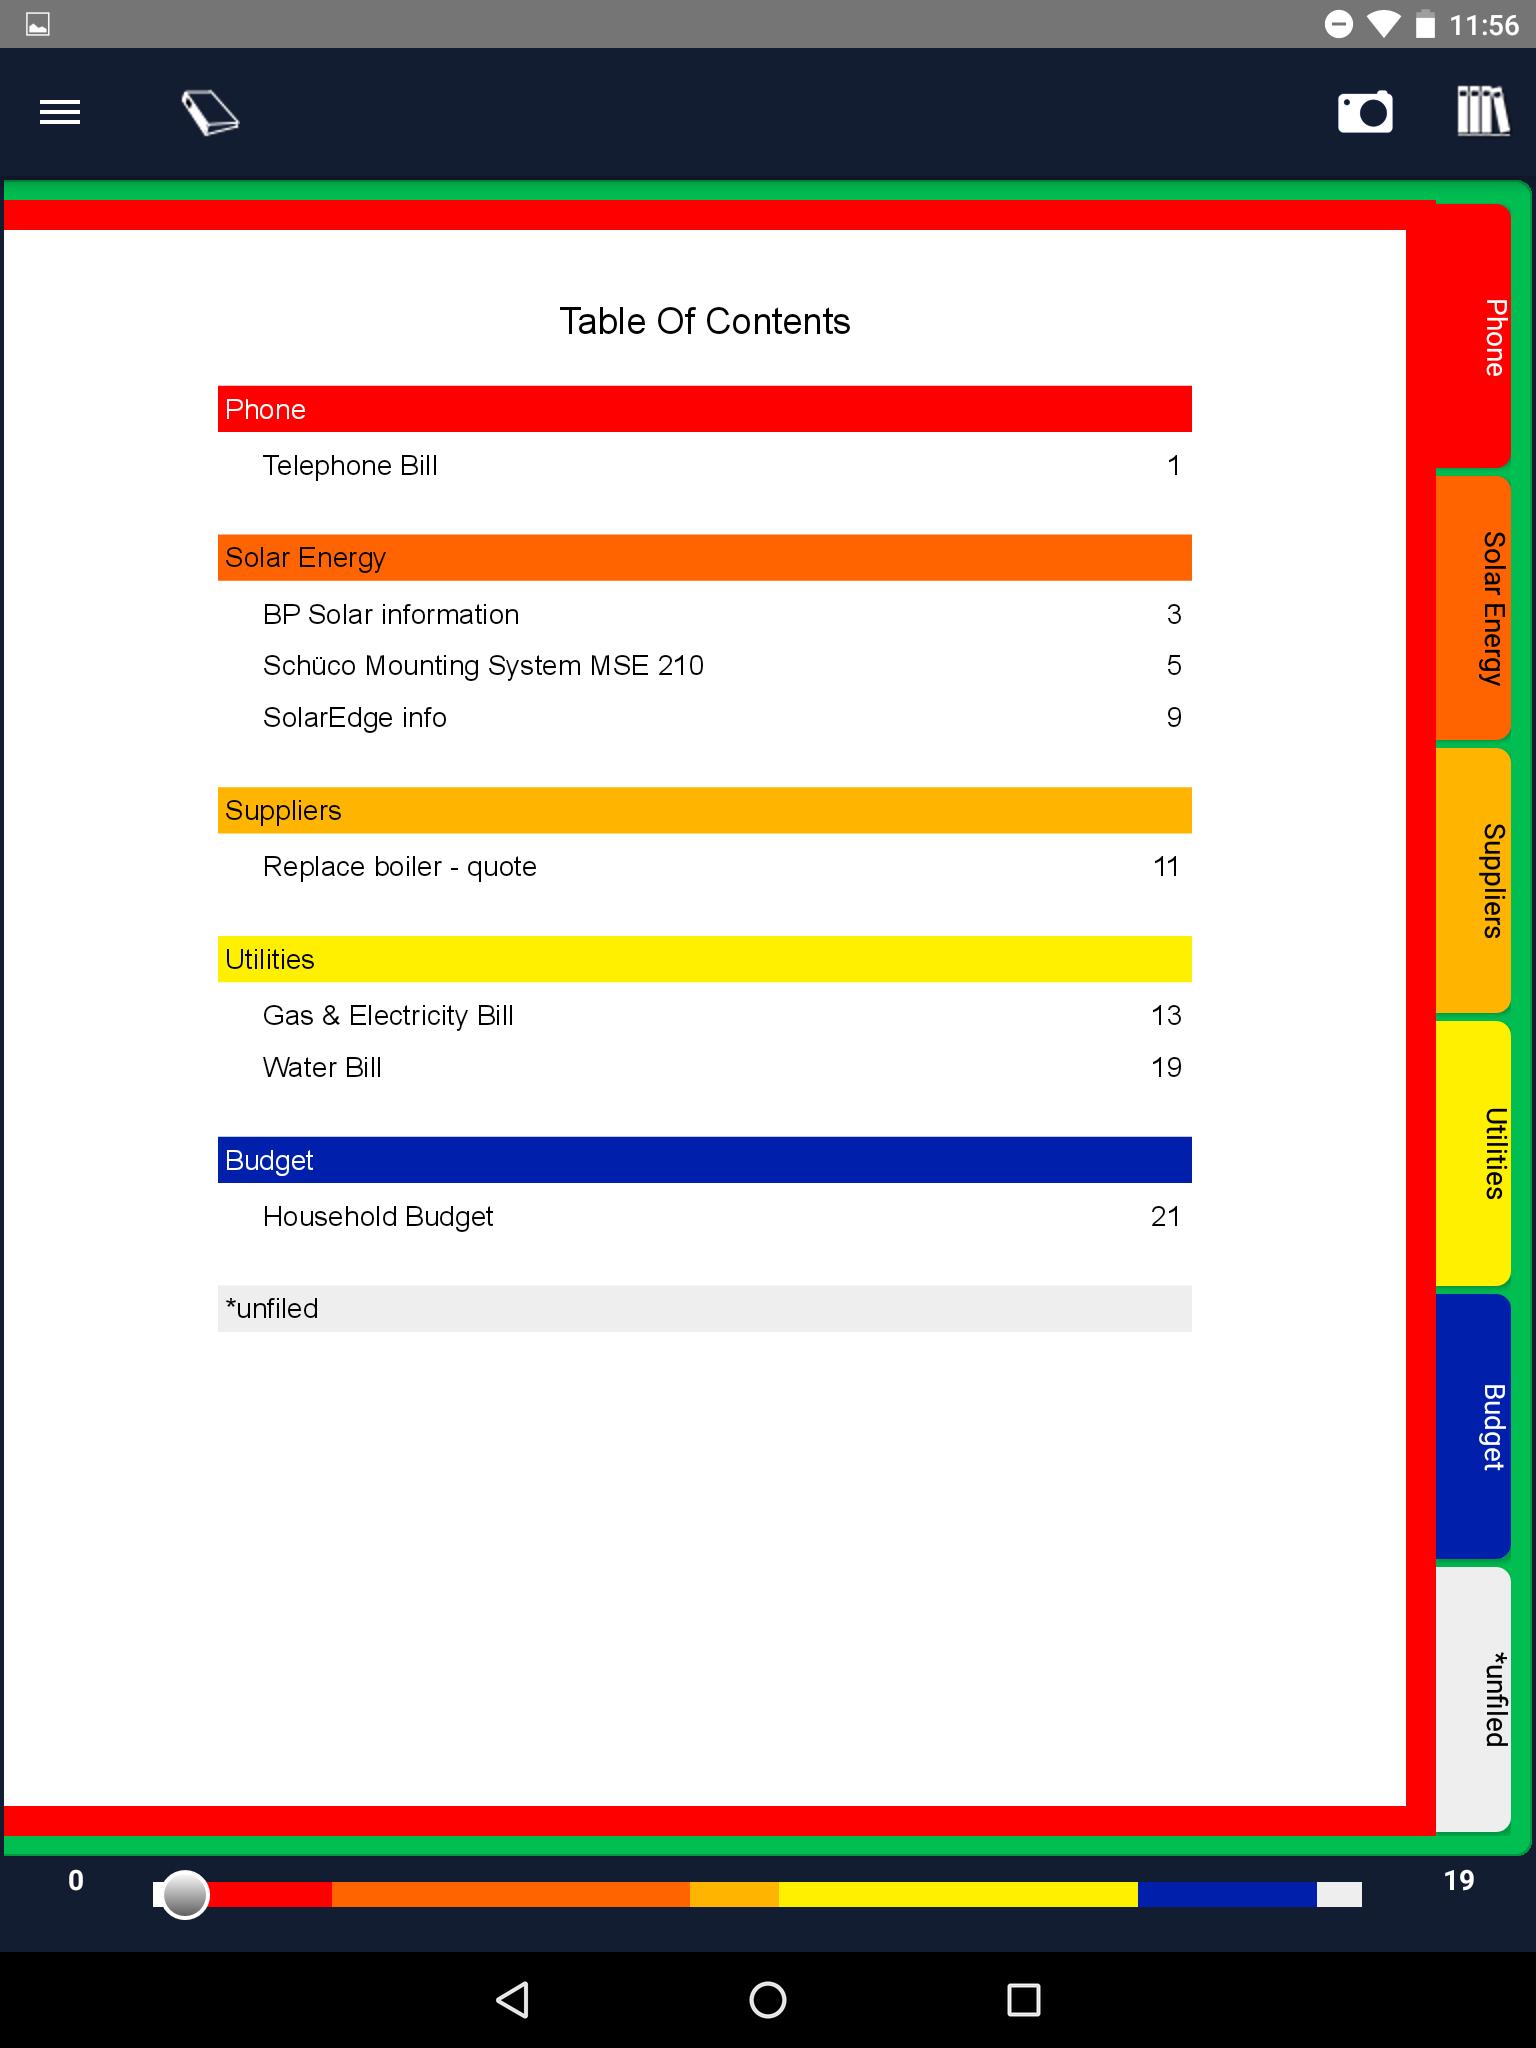Jump to the blue Budget section on page slider
The height and width of the screenshot is (2048, 1536).
(x=1226, y=1894)
